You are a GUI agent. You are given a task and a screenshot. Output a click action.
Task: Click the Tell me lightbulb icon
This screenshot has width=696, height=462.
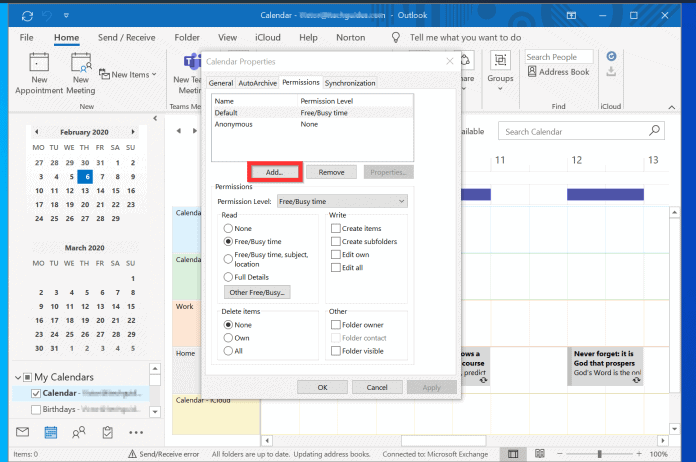pos(395,38)
